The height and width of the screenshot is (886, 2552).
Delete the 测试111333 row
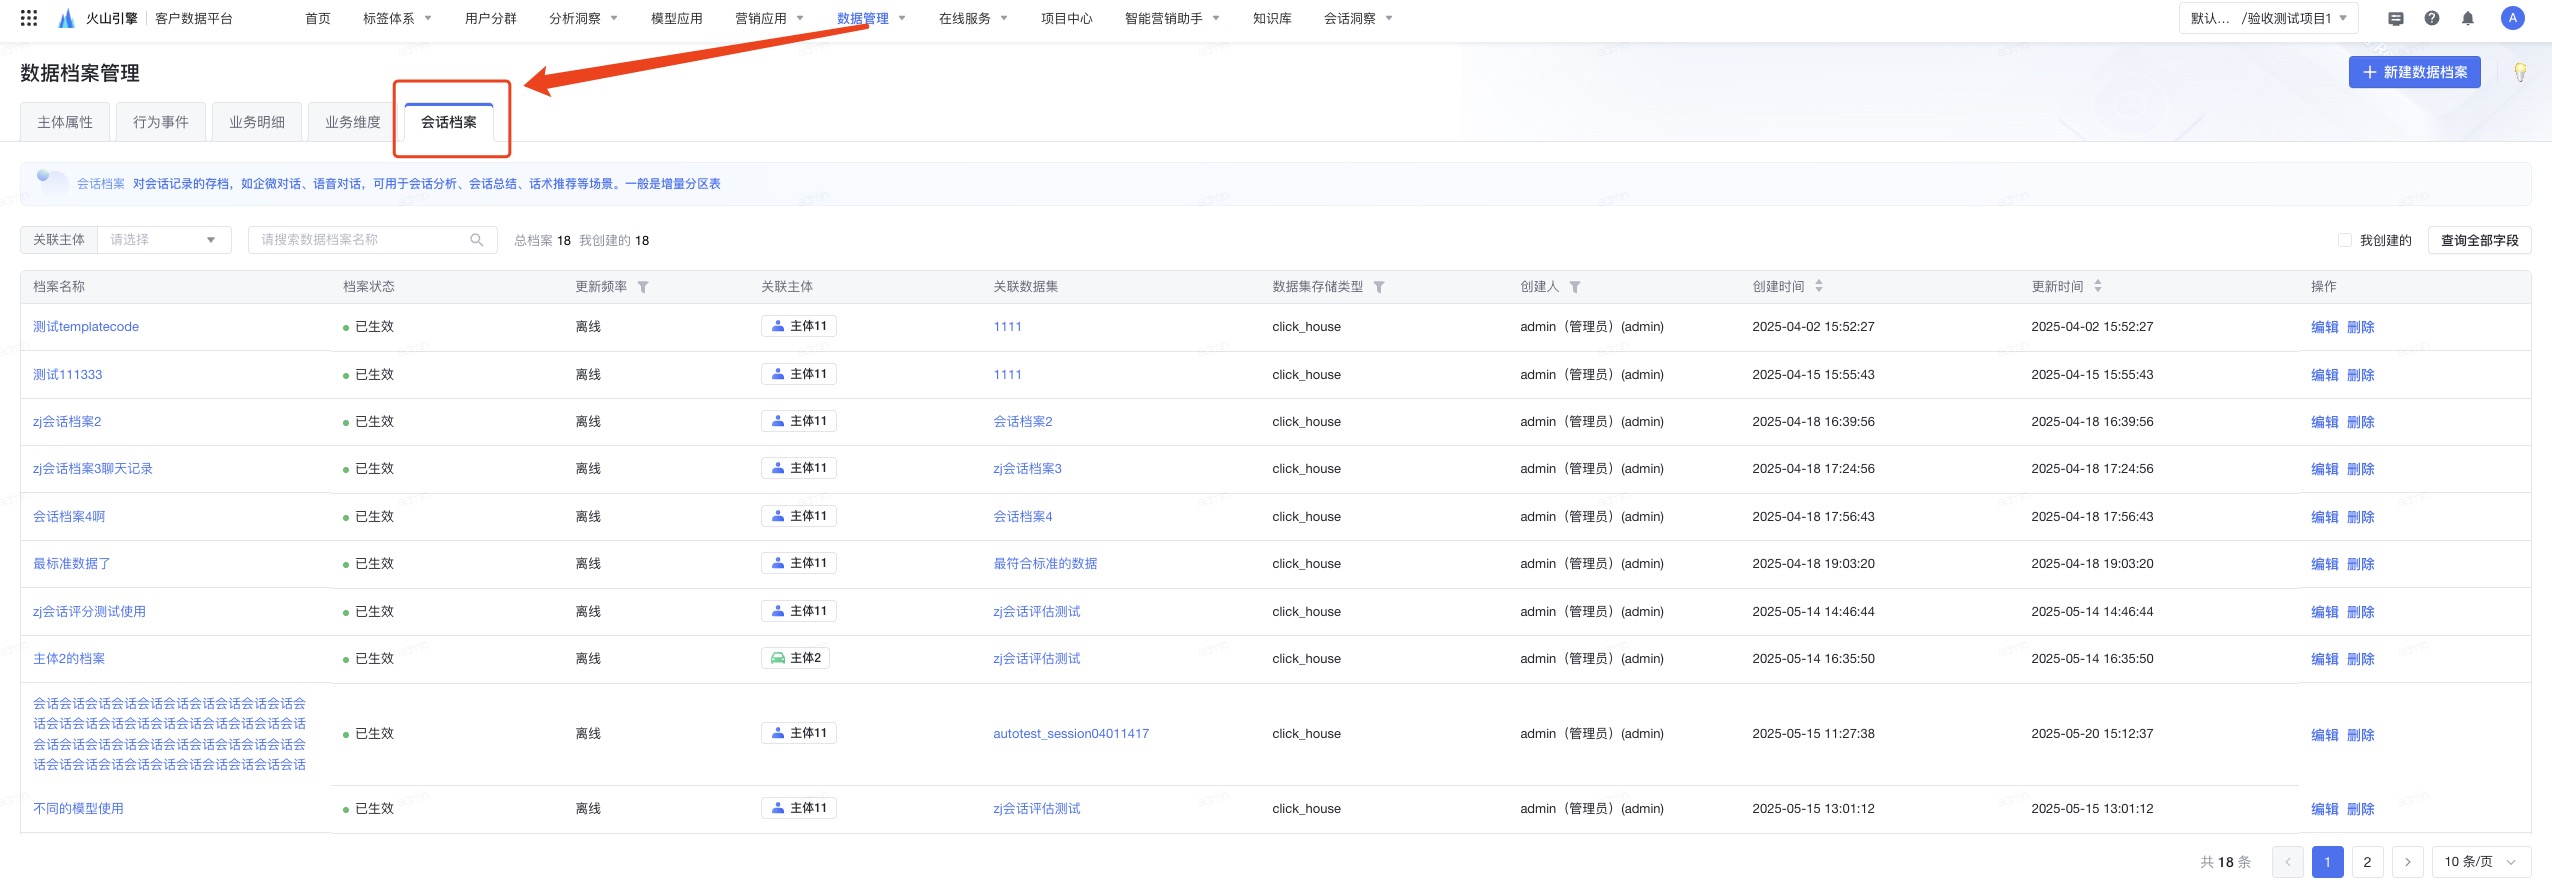pos(2360,375)
